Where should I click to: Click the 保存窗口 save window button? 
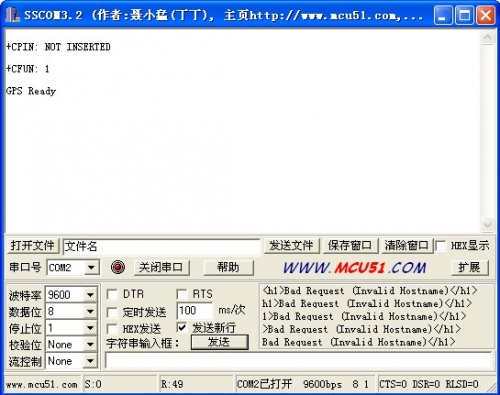(350, 246)
